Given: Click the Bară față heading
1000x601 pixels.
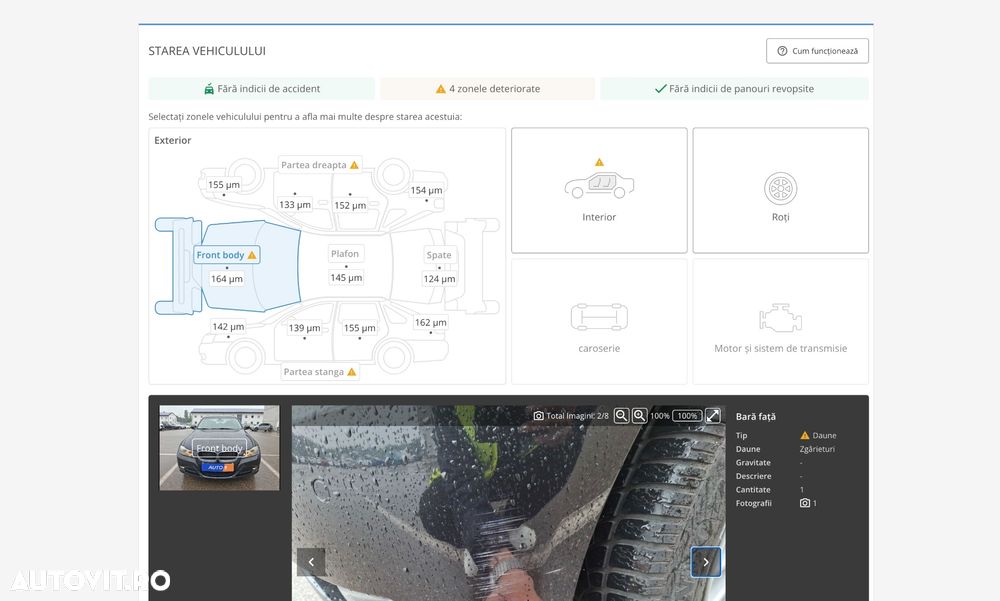Looking at the screenshot, I should (756, 417).
